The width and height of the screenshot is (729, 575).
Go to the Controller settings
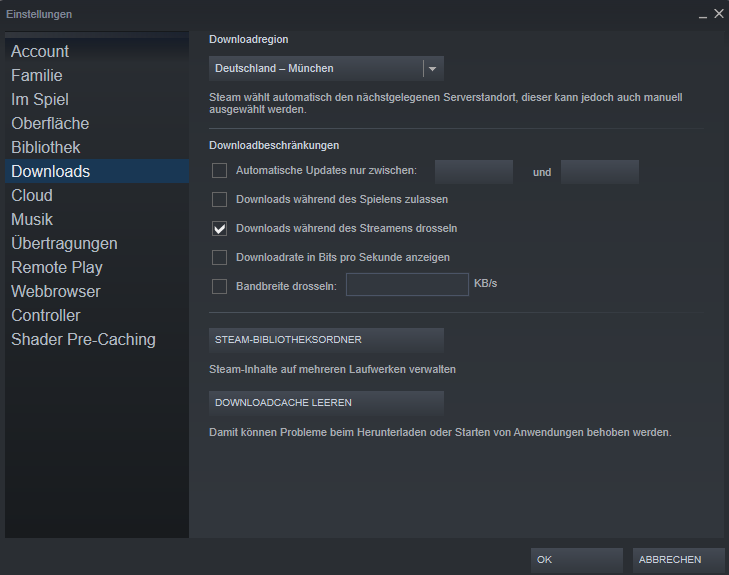coord(97,315)
